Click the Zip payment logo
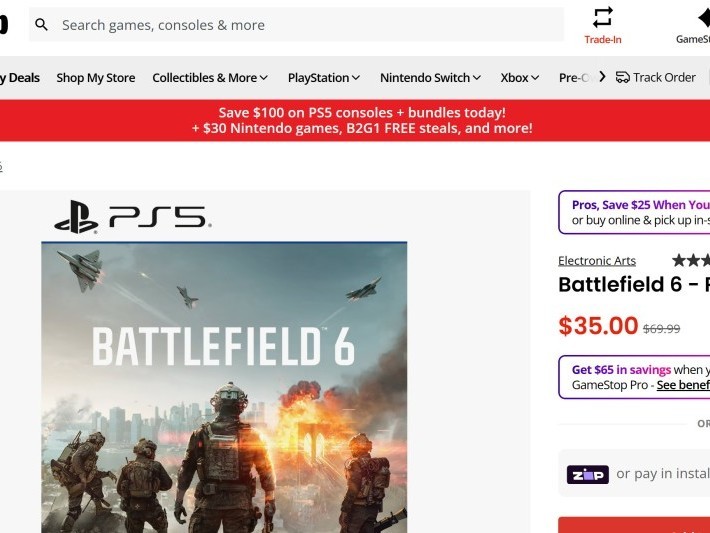 587,474
